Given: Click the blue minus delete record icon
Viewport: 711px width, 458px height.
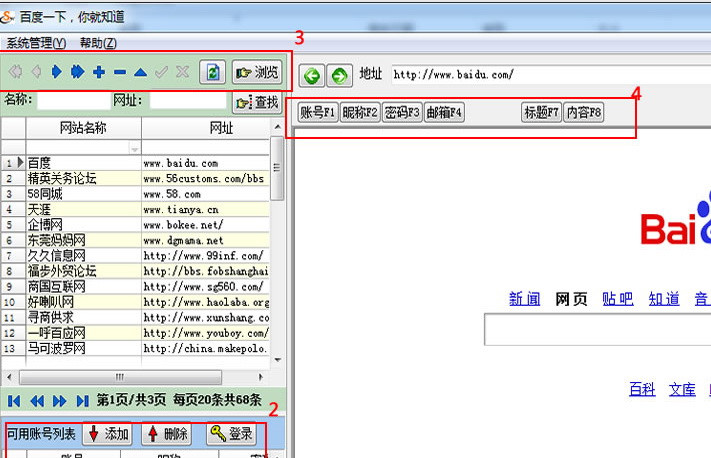Looking at the screenshot, I should point(120,72).
